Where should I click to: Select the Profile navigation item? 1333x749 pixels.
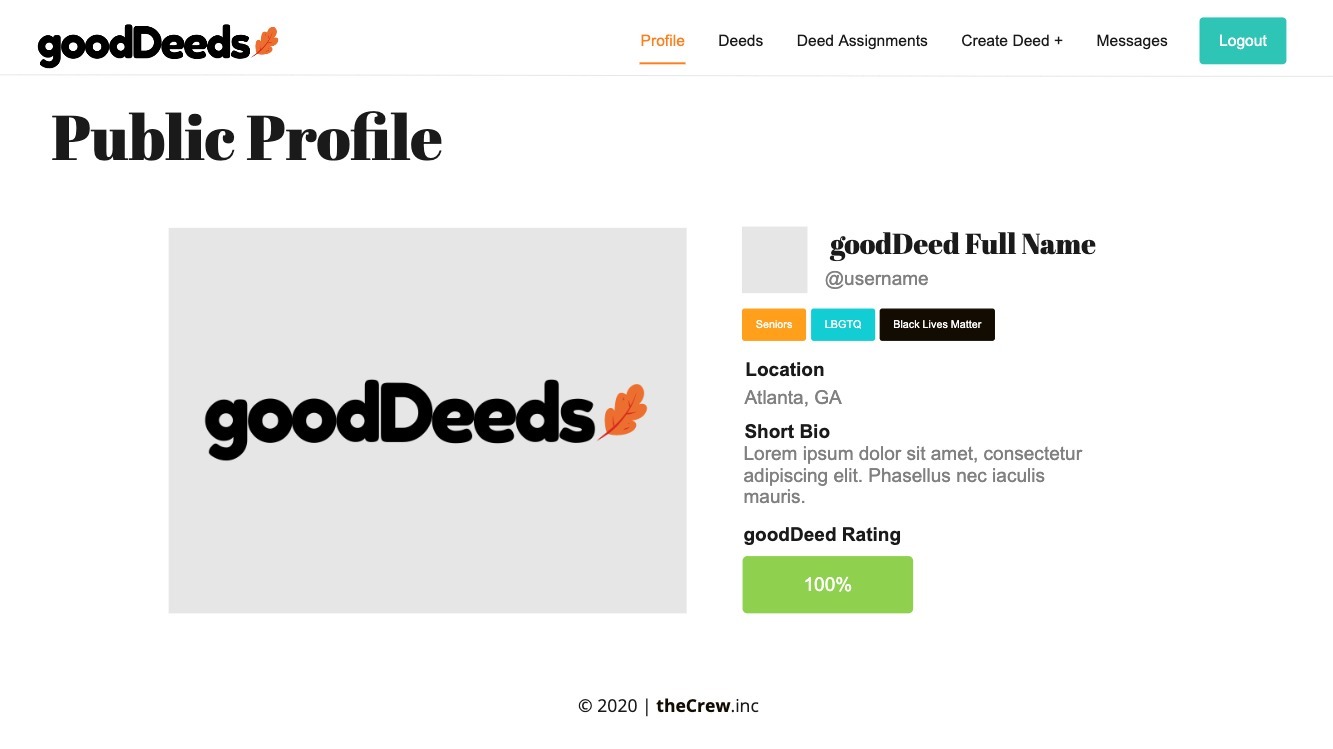pos(662,40)
